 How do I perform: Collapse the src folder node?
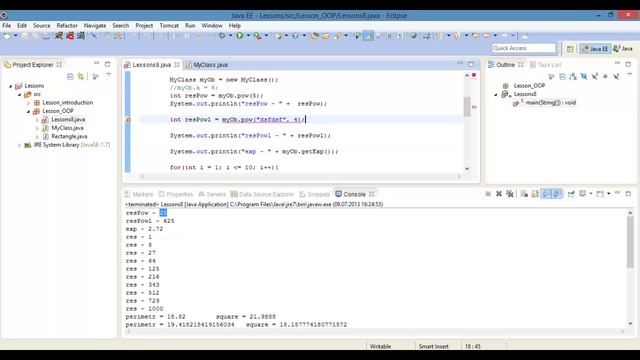[20, 94]
